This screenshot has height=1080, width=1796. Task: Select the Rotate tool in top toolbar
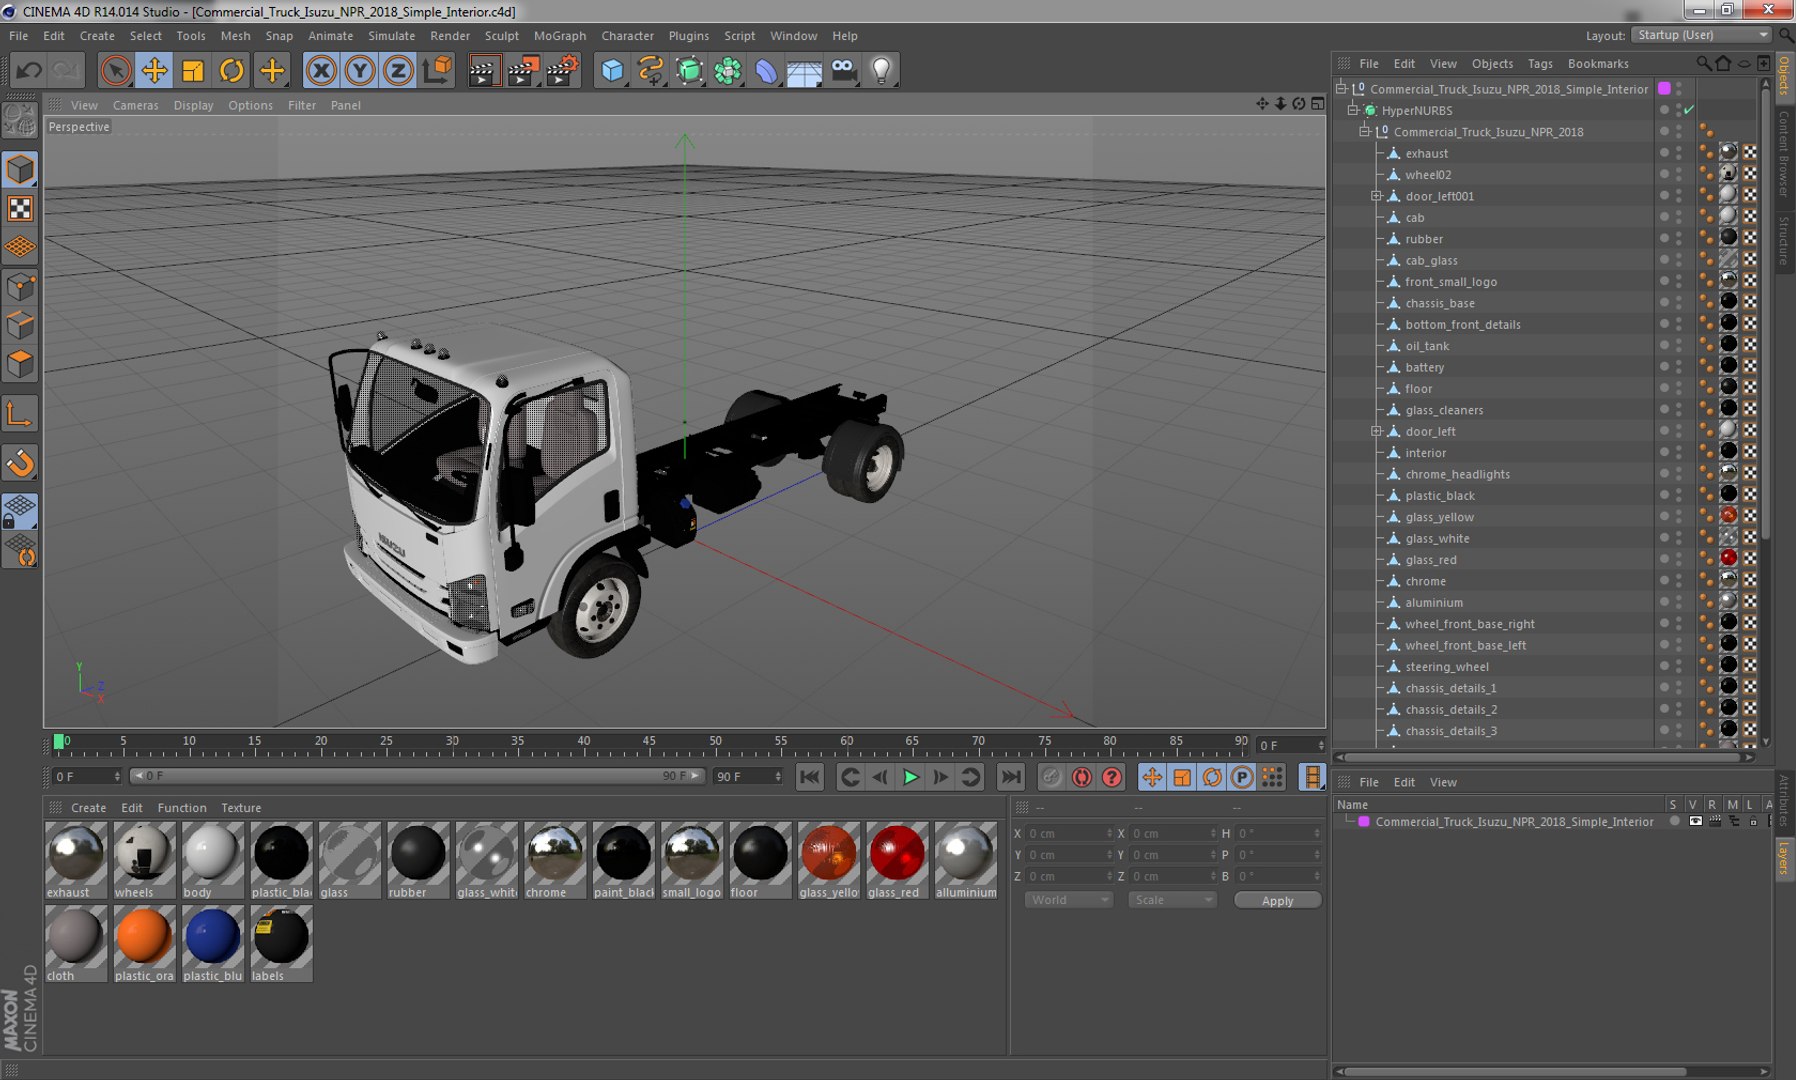(232, 71)
